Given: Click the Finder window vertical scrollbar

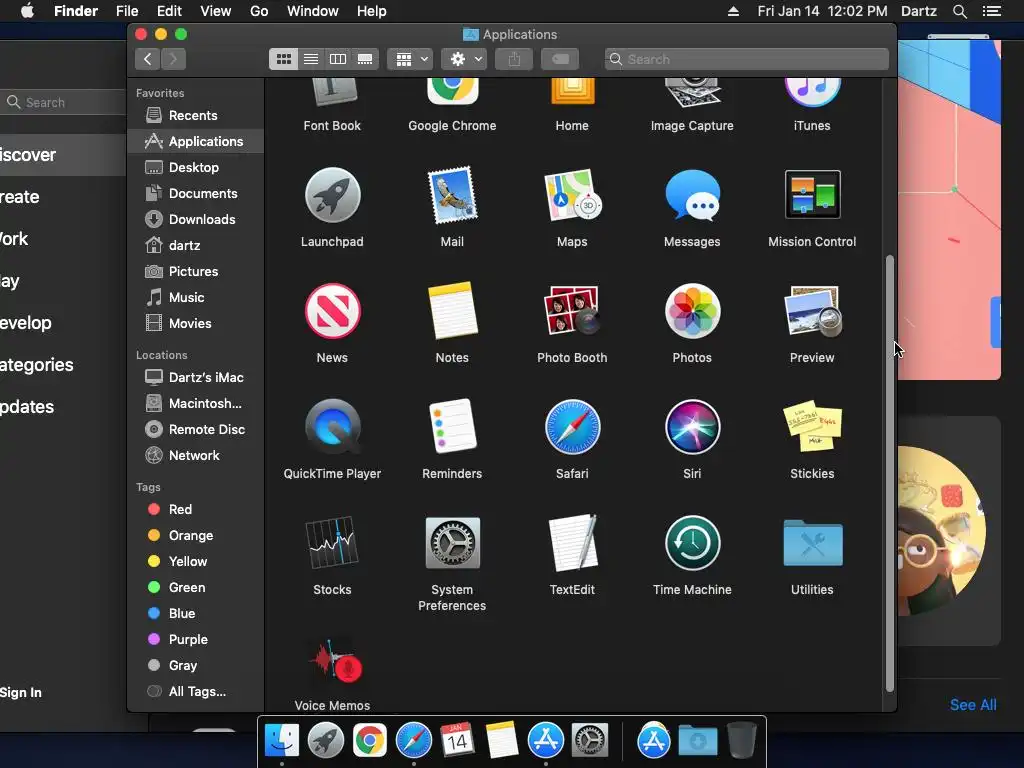Looking at the screenshot, I should [889, 473].
